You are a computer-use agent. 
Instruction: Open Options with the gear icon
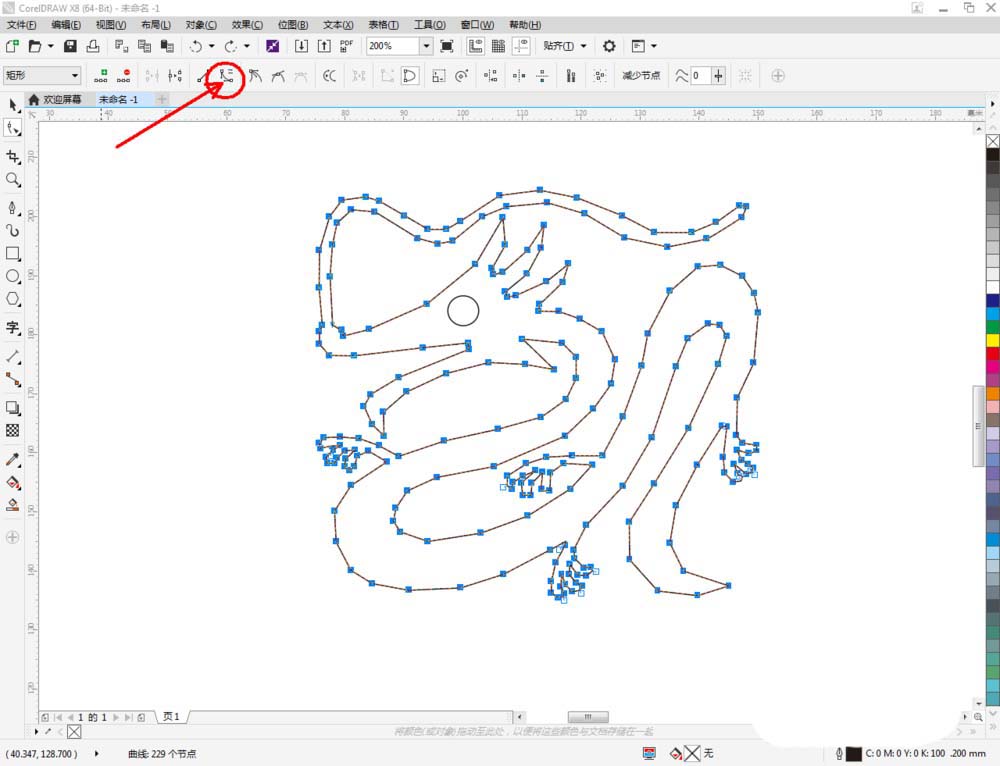pos(609,46)
